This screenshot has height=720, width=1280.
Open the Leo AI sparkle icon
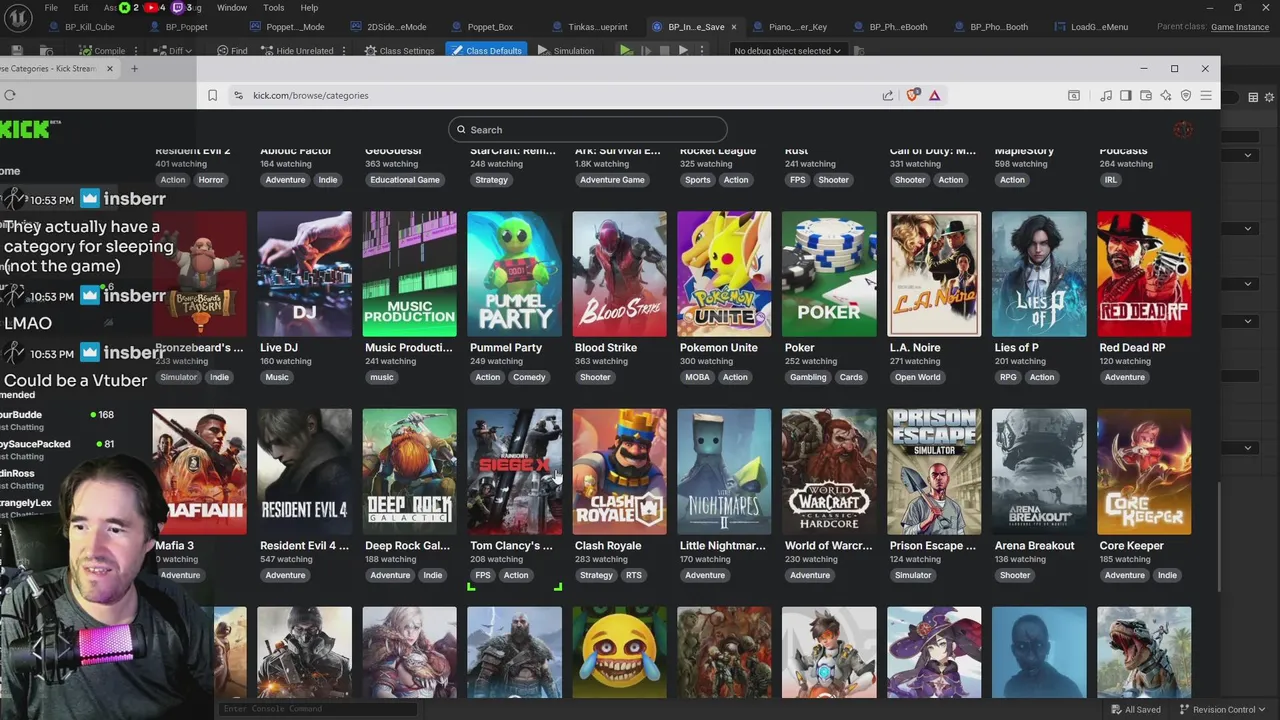[1166, 95]
